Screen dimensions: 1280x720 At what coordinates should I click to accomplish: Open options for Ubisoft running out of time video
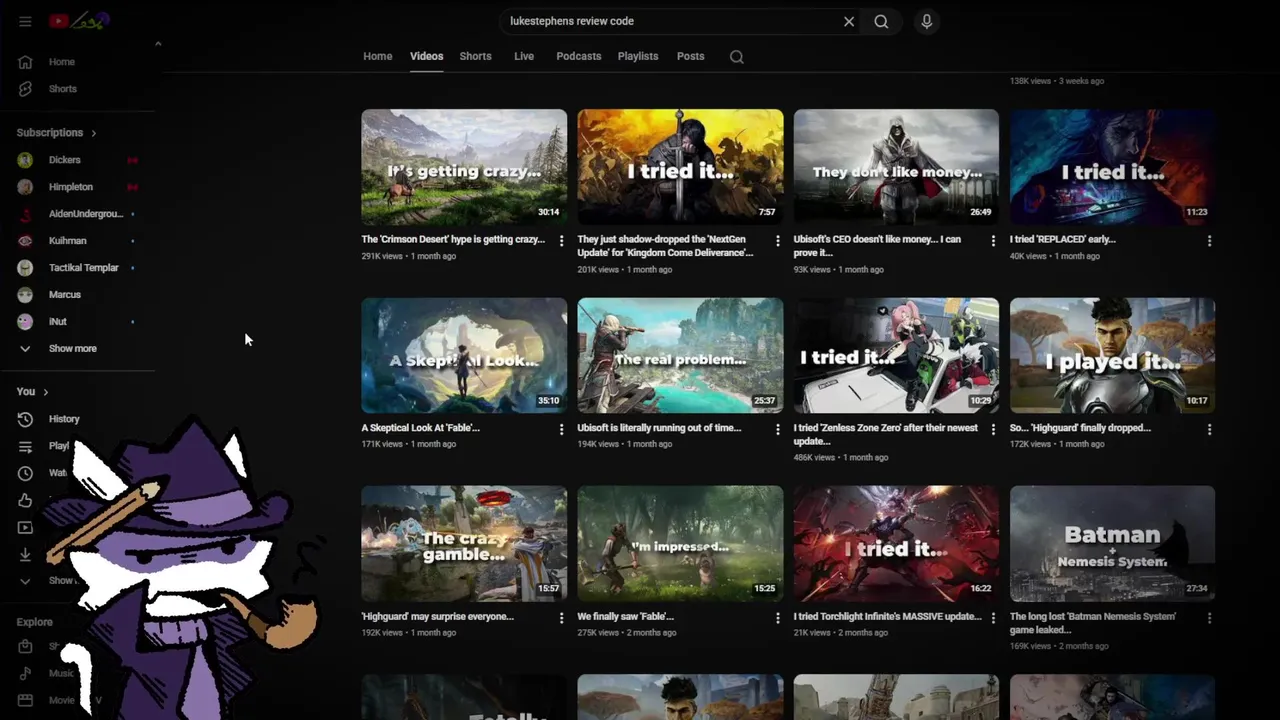tap(777, 429)
